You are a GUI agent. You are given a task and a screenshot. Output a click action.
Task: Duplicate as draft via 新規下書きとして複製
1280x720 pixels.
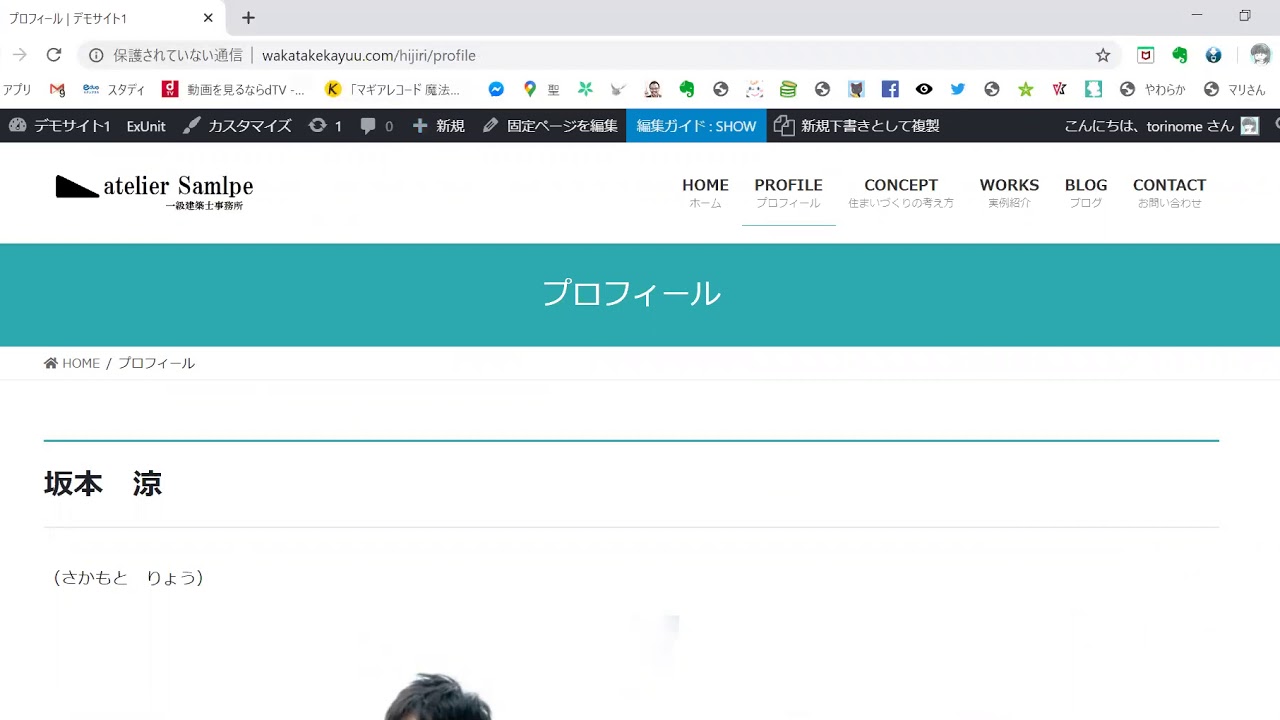856,126
